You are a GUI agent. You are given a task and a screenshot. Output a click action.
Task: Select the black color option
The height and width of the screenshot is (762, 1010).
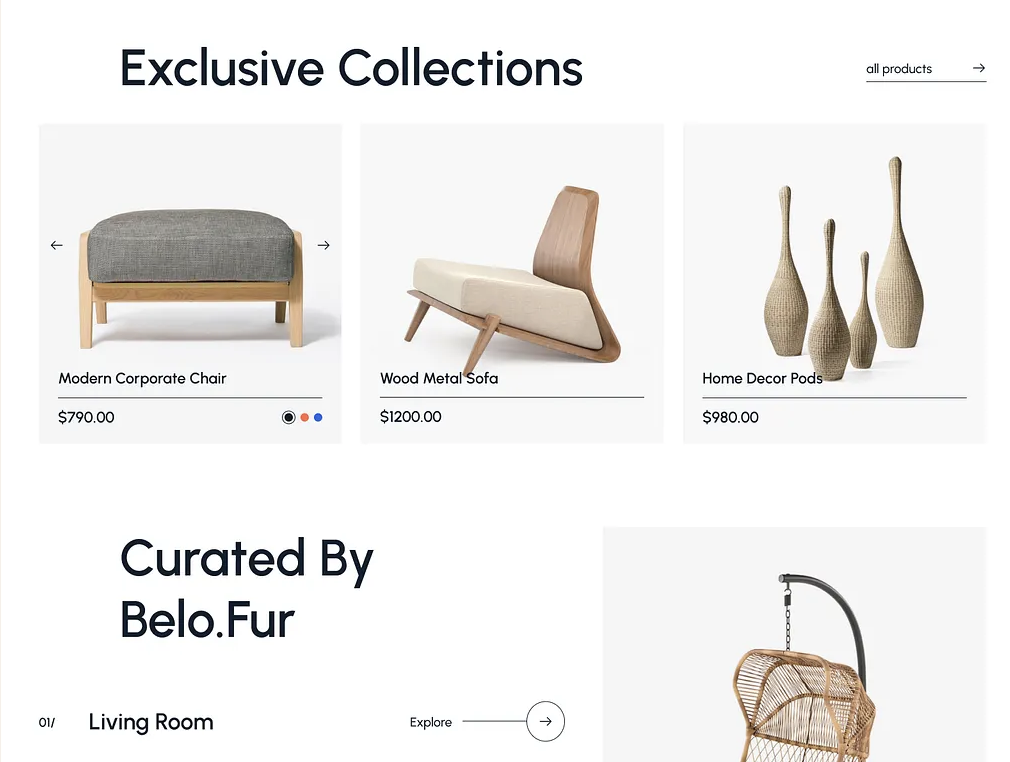[x=289, y=417]
